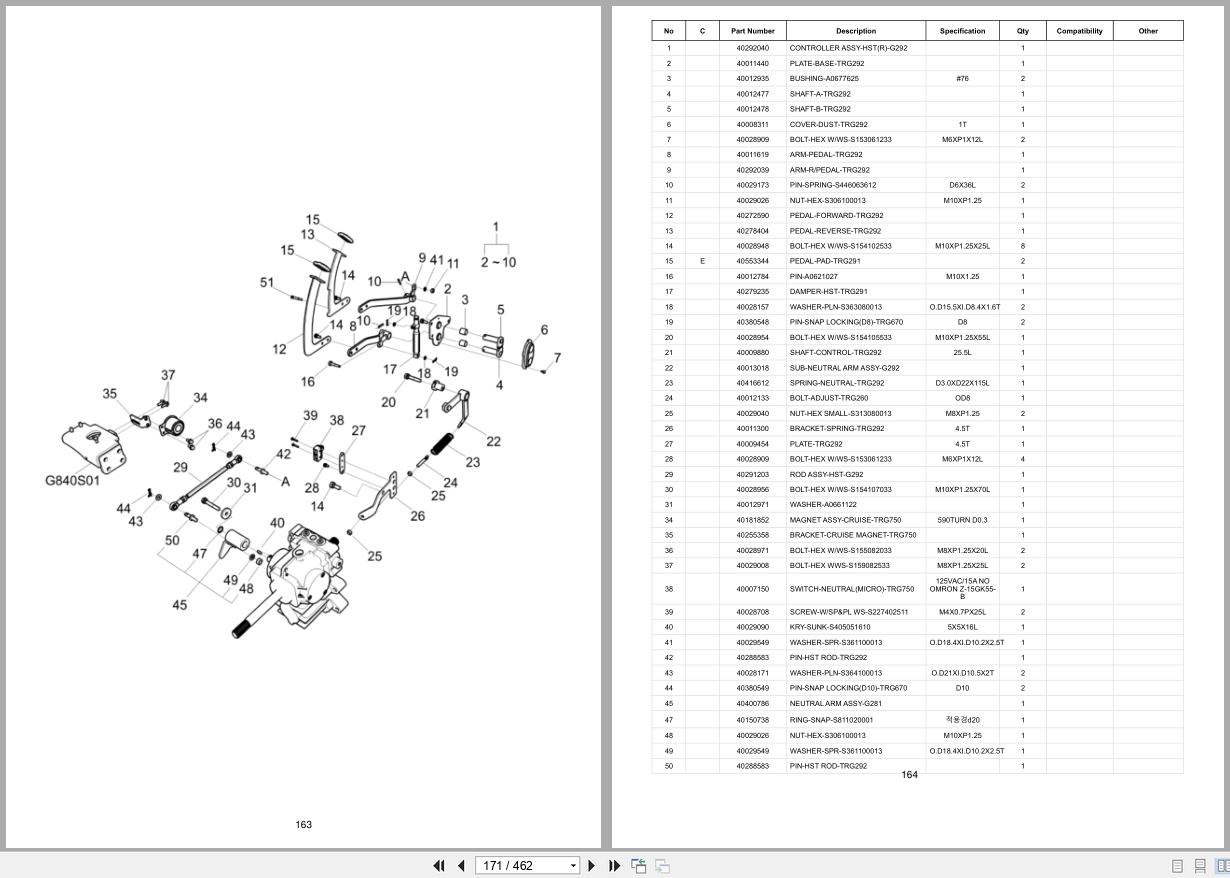Click callout number 51 in diagram
Screen dimensions: 1230x878
pos(267,283)
